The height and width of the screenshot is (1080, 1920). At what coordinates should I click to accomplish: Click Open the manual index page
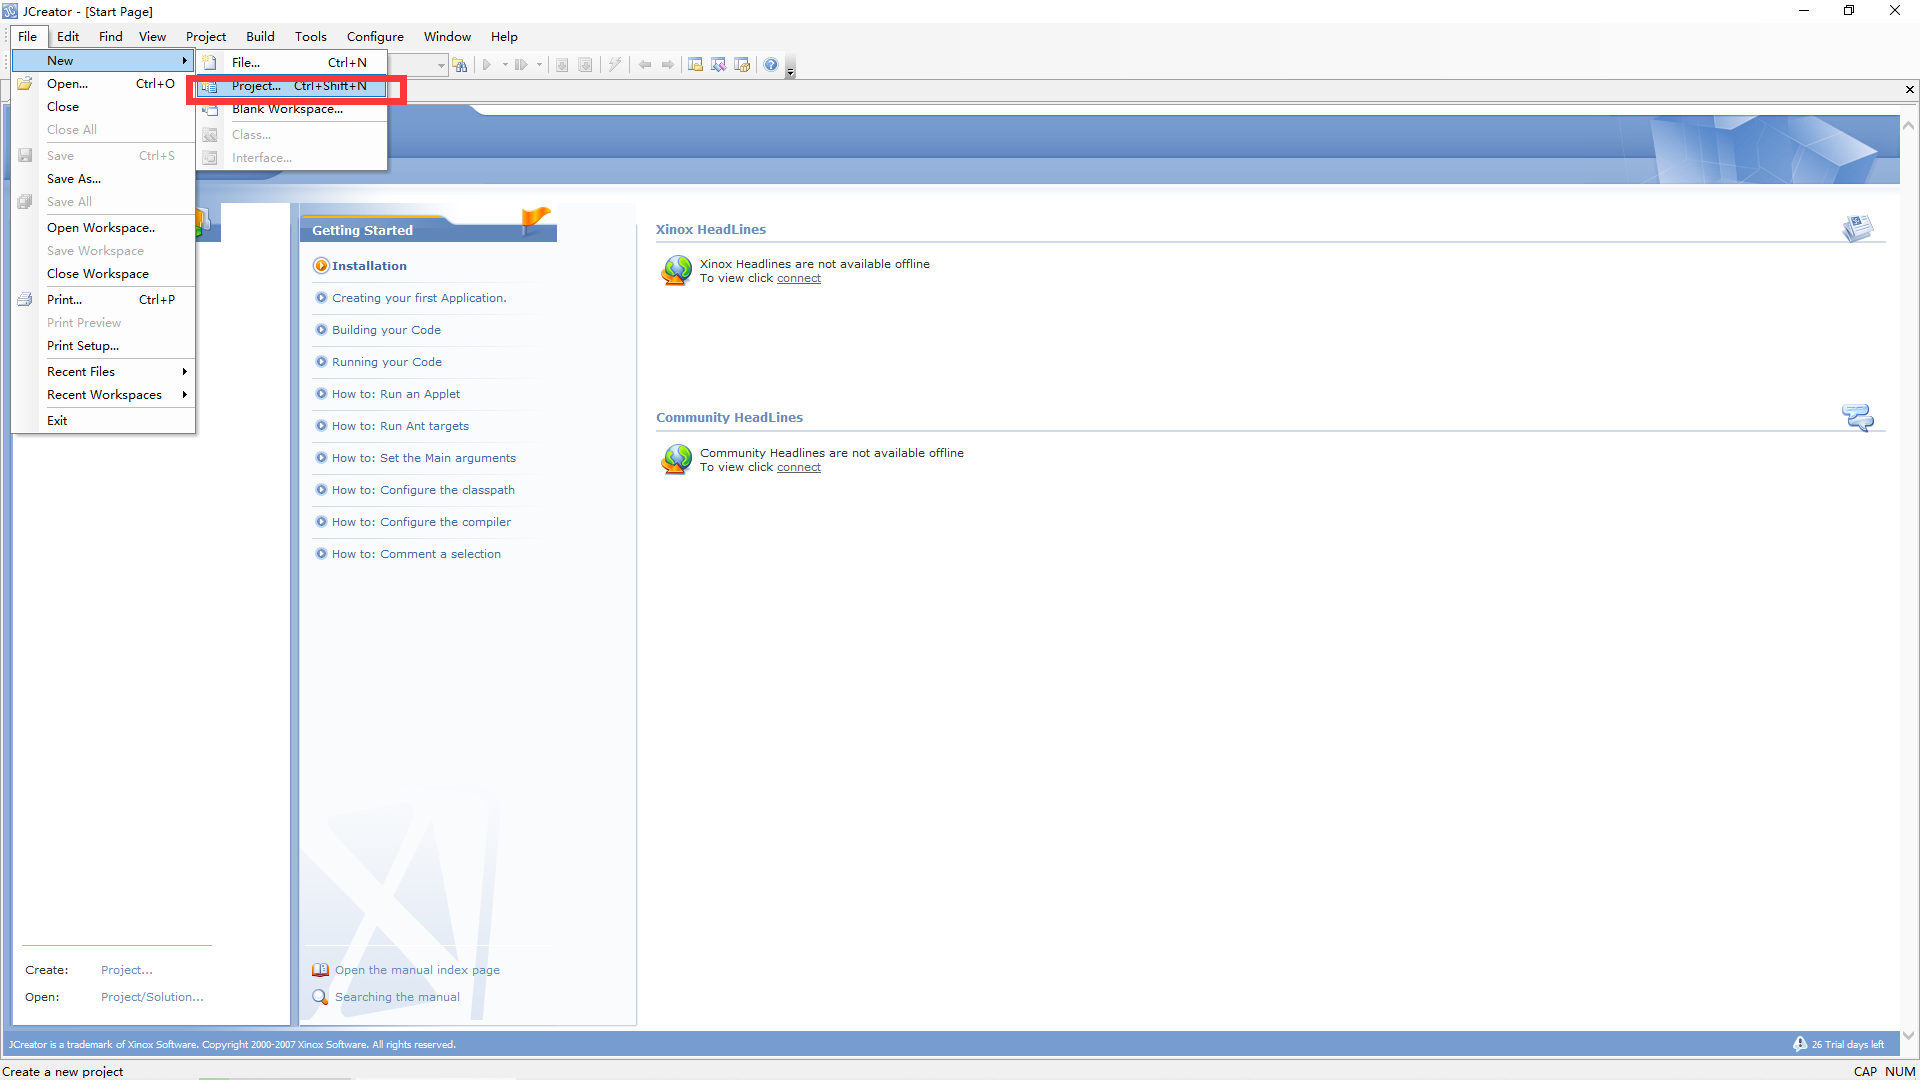coord(417,970)
